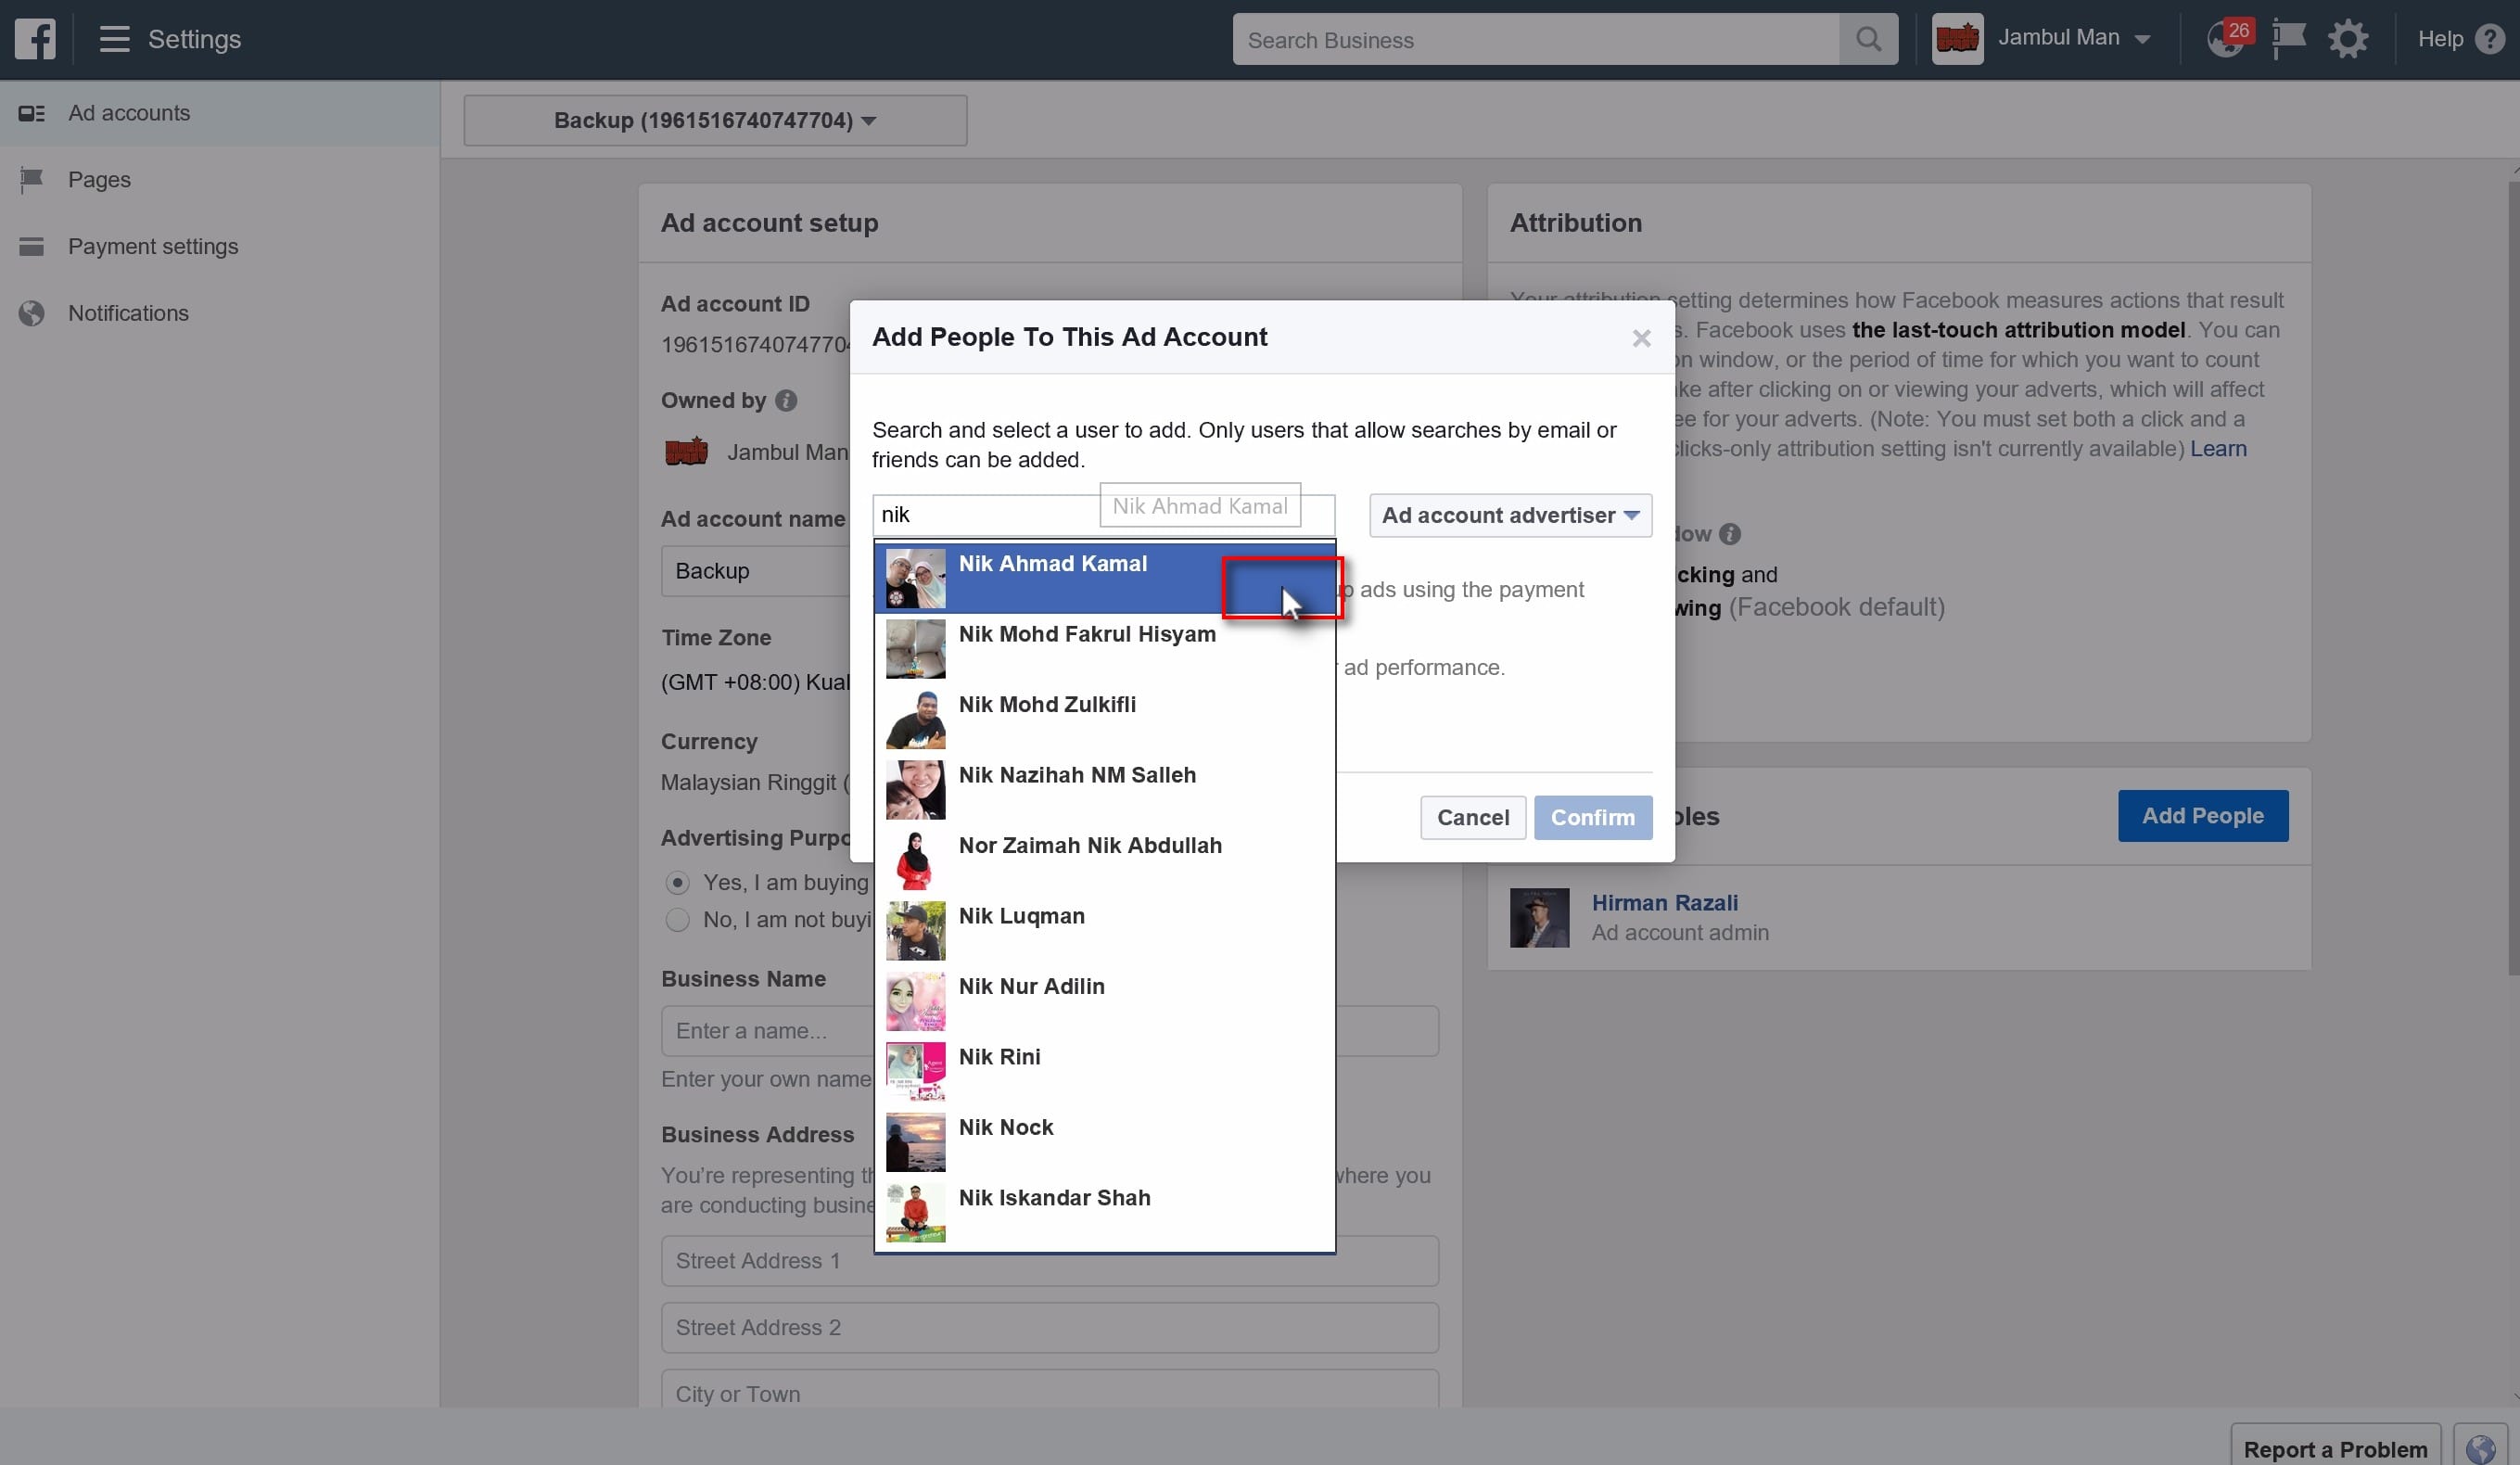The image size is (2520, 1465).
Task: Open Ad accounts in the sidebar
Action: [x=220, y=113]
